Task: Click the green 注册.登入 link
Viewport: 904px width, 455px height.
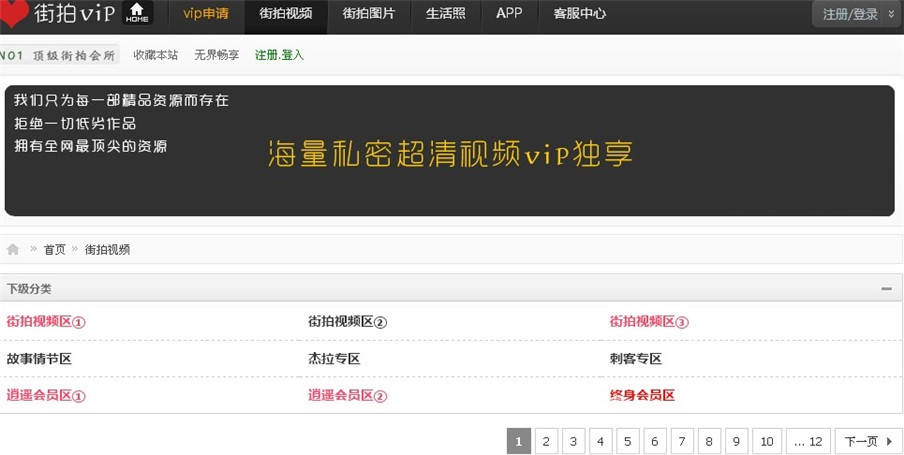Action: tap(279, 55)
